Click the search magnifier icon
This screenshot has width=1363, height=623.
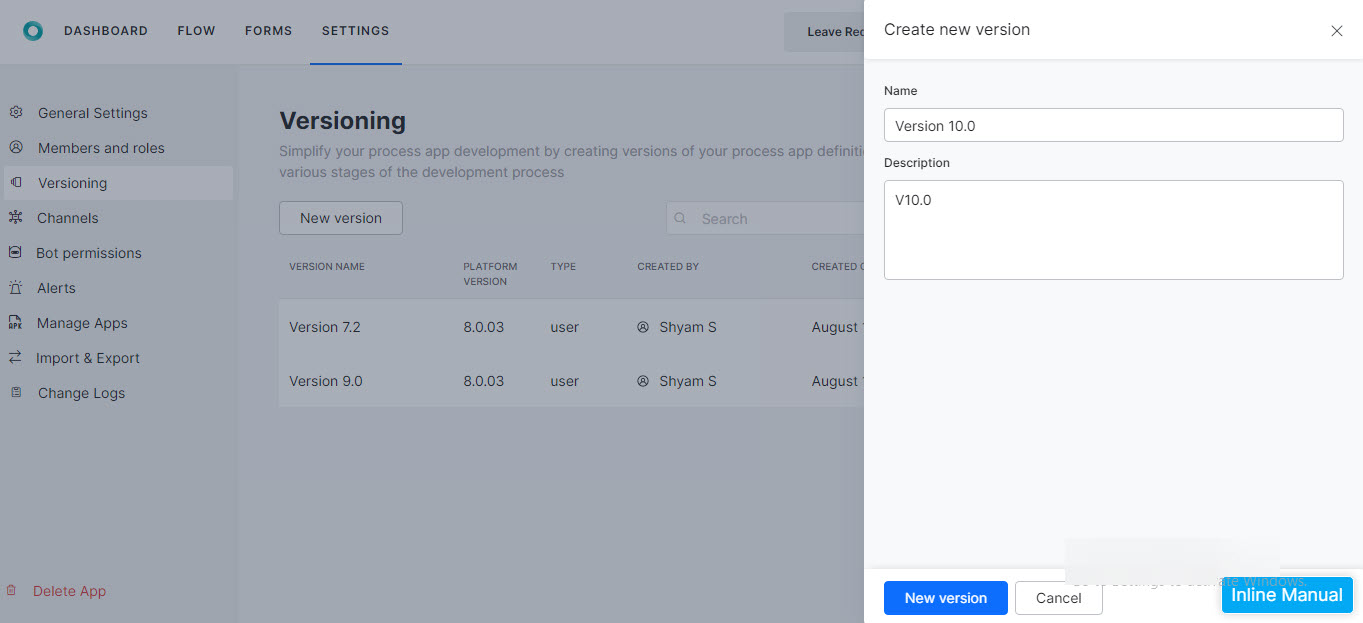pyautogui.click(x=681, y=218)
